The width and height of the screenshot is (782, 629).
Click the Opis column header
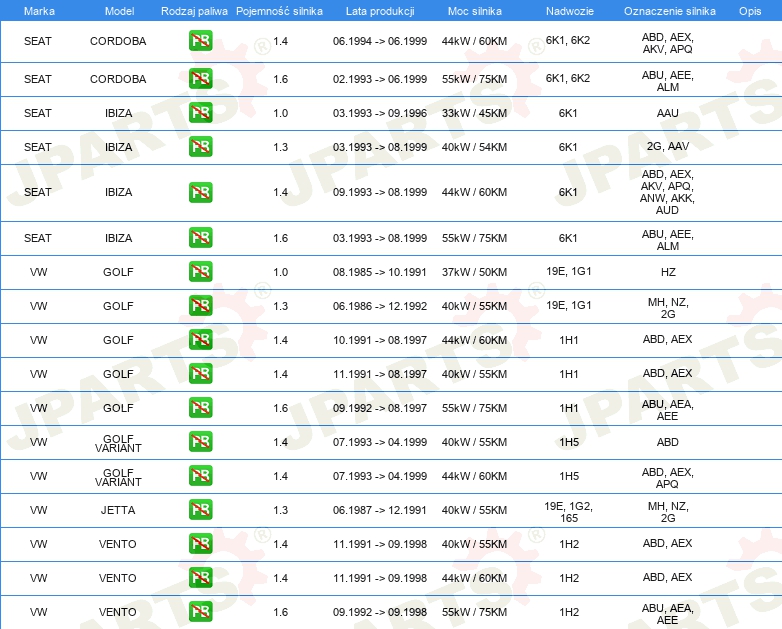click(750, 11)
